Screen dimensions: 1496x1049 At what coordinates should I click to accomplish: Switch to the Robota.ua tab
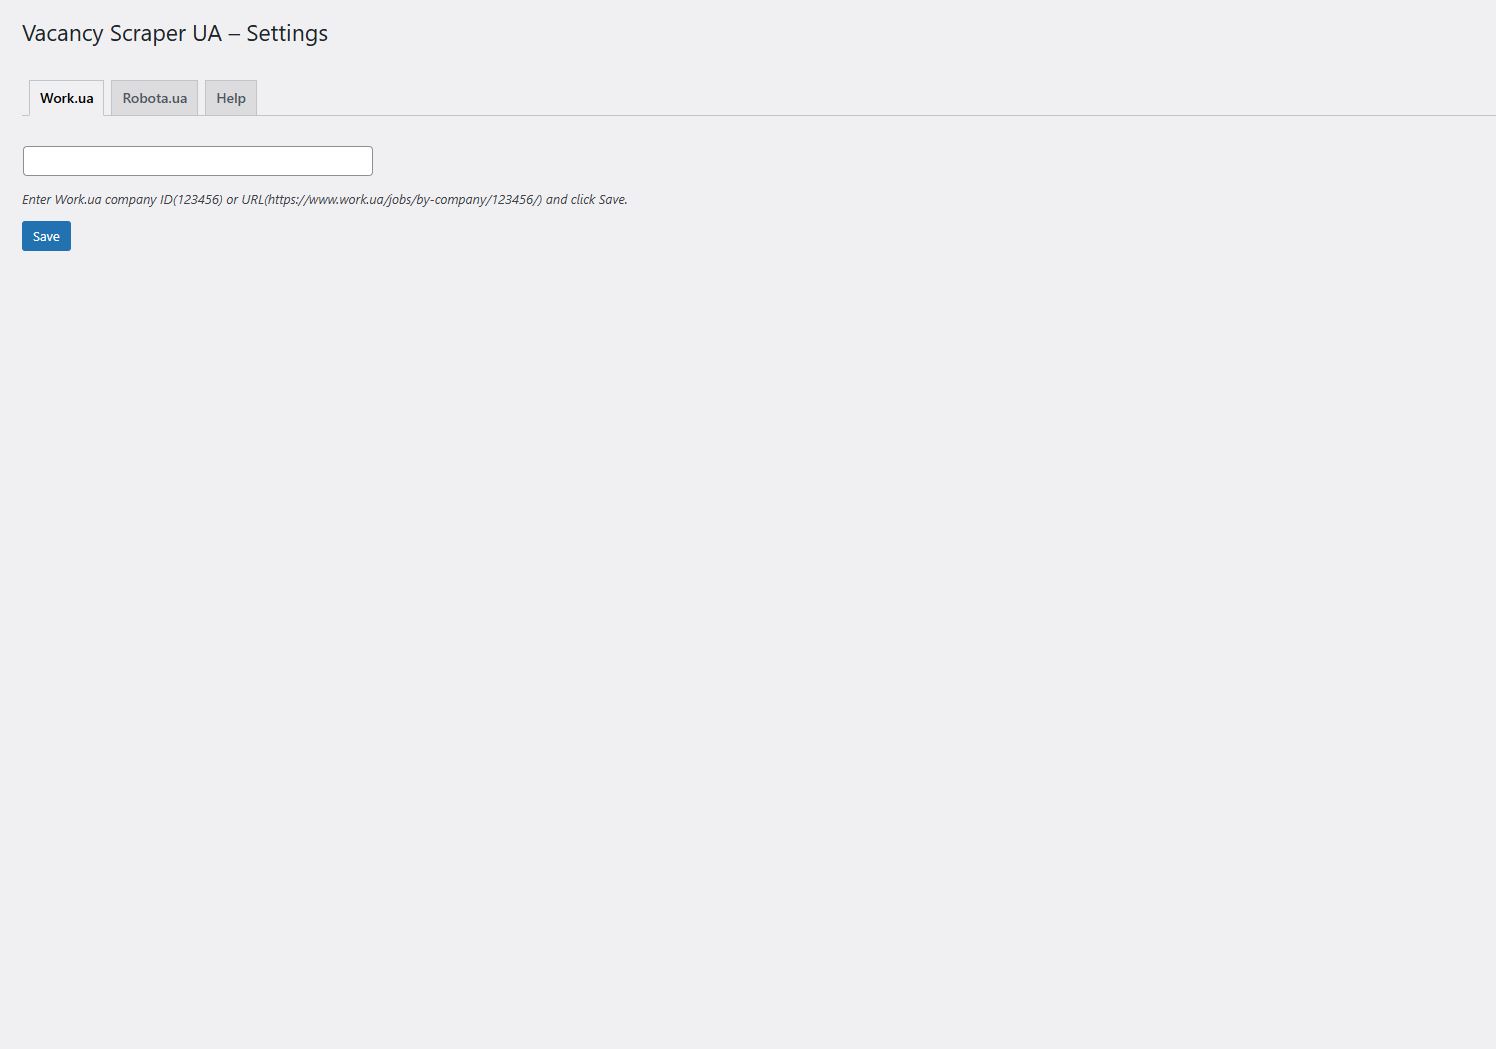coord(154,98)
